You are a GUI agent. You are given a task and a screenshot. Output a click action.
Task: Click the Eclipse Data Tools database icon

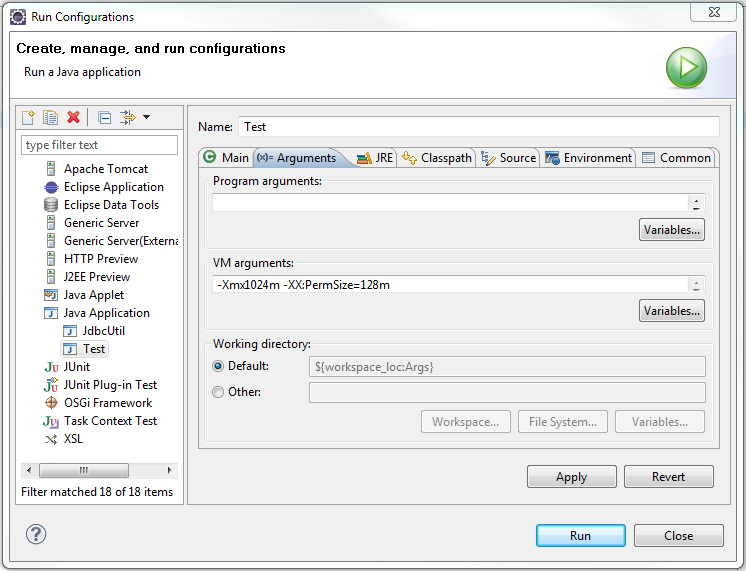tap(51, 205)
